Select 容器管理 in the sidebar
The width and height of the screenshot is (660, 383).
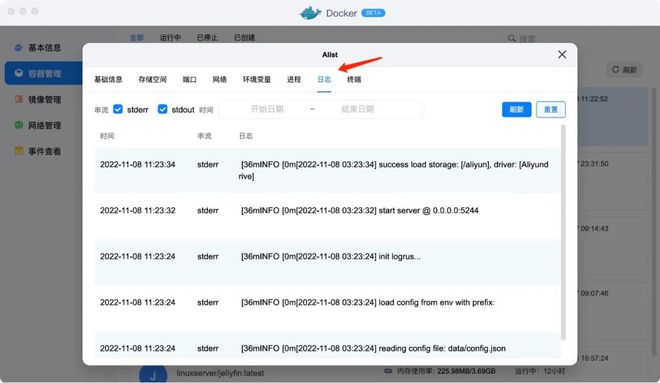coord(43,73)
